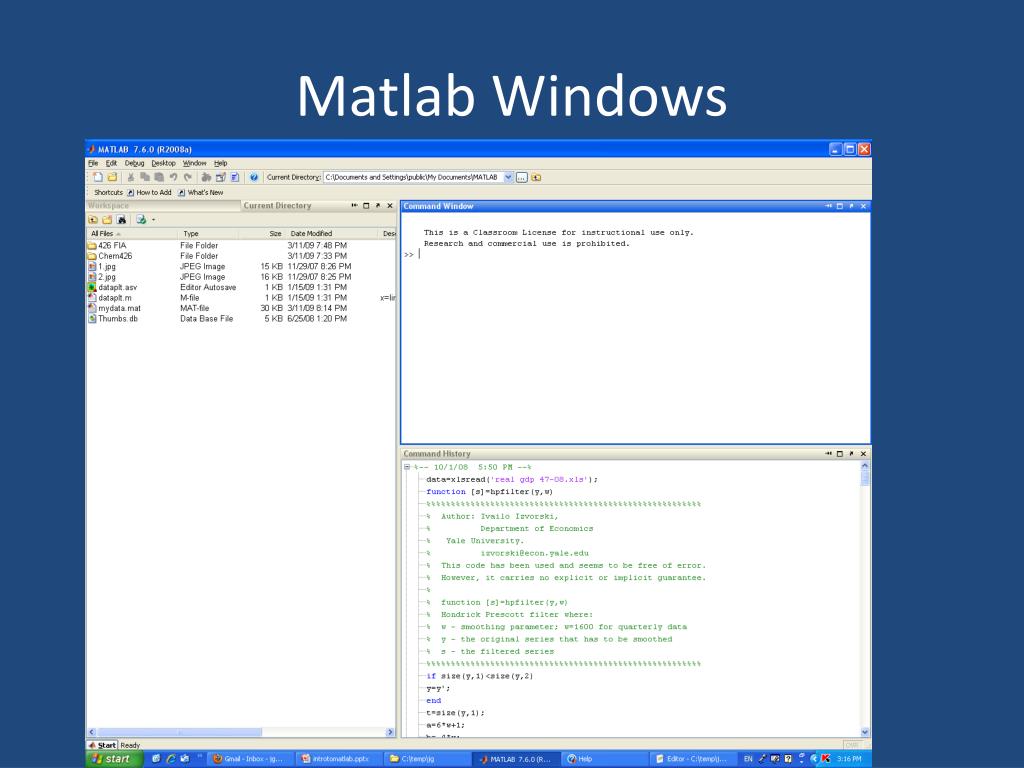Screen dimensions: 1024x768
Task: Minimize the Command History panel
Action: click(828, 453)
